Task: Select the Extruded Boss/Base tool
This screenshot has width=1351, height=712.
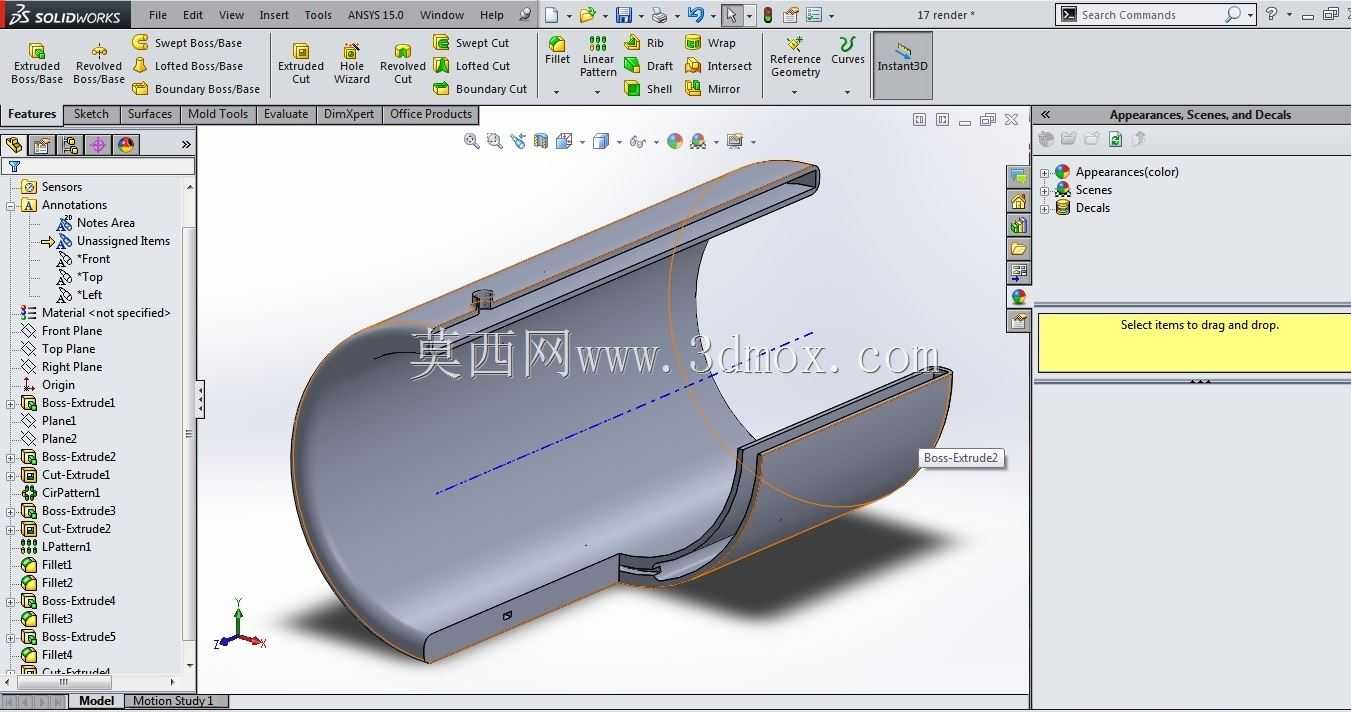Action: click(x=37, y=63)
